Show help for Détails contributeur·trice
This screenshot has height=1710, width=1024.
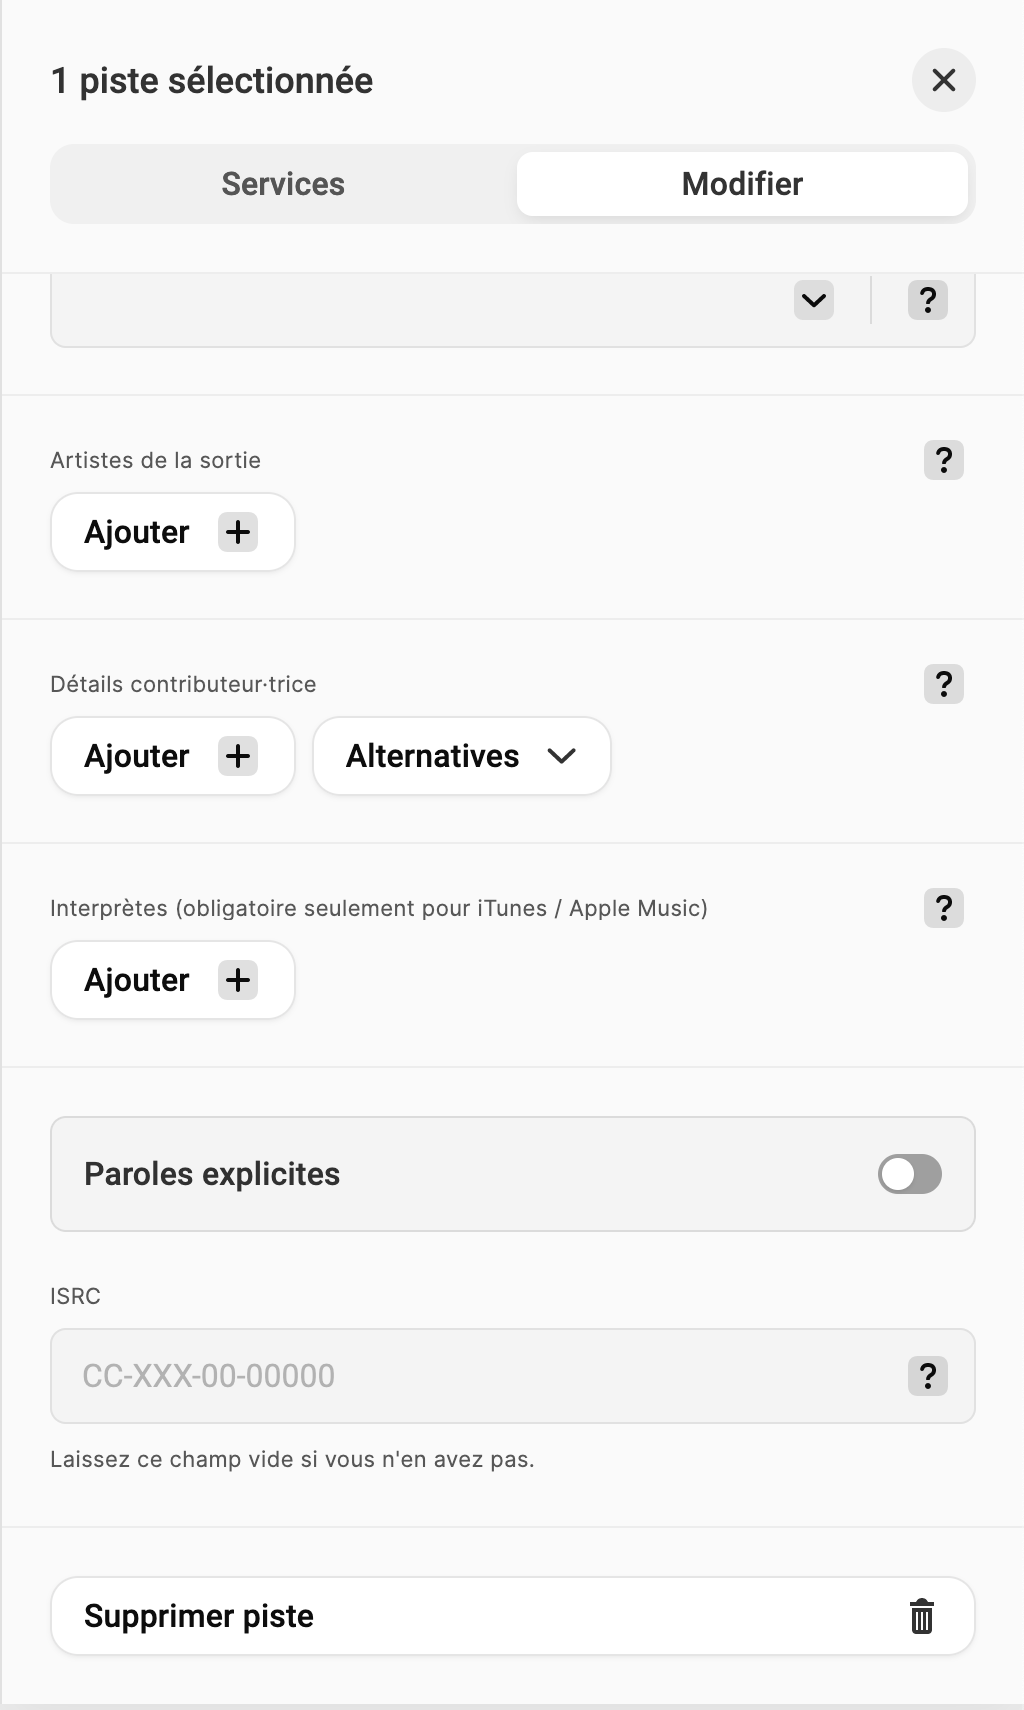pos(943,684)
